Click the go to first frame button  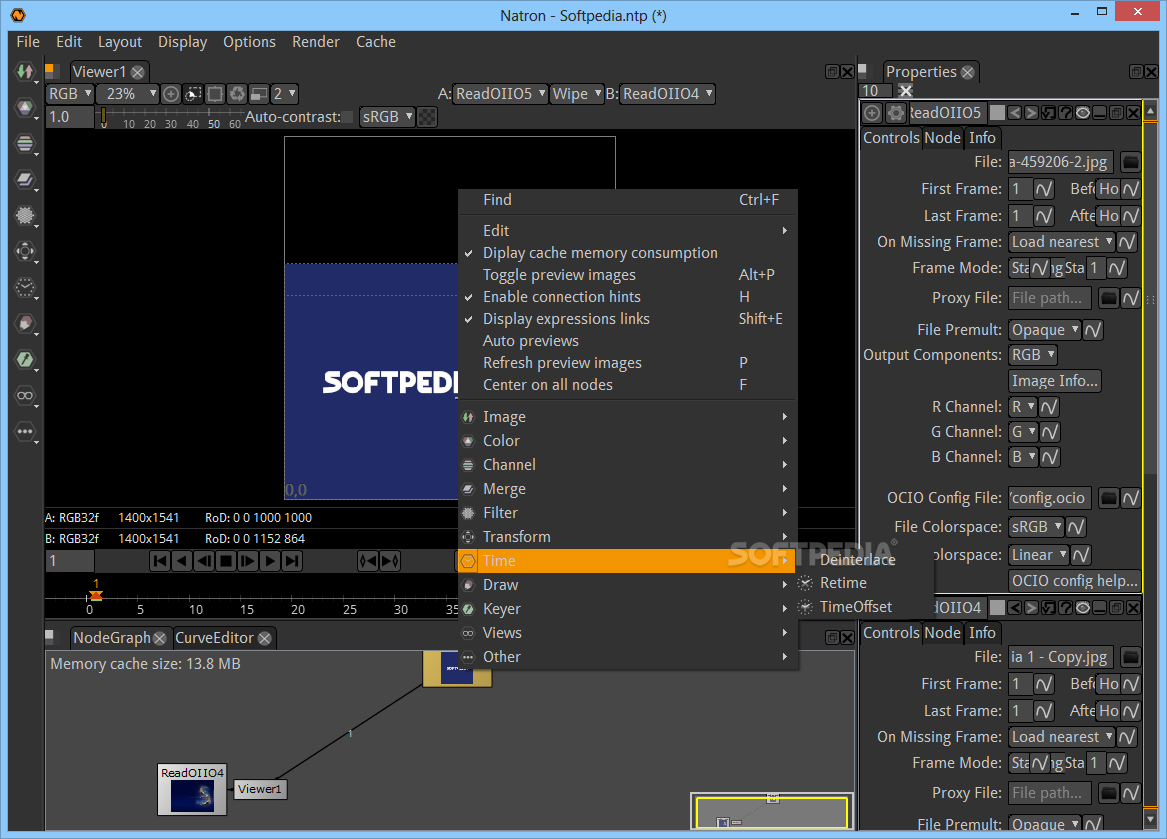(159, 561)
